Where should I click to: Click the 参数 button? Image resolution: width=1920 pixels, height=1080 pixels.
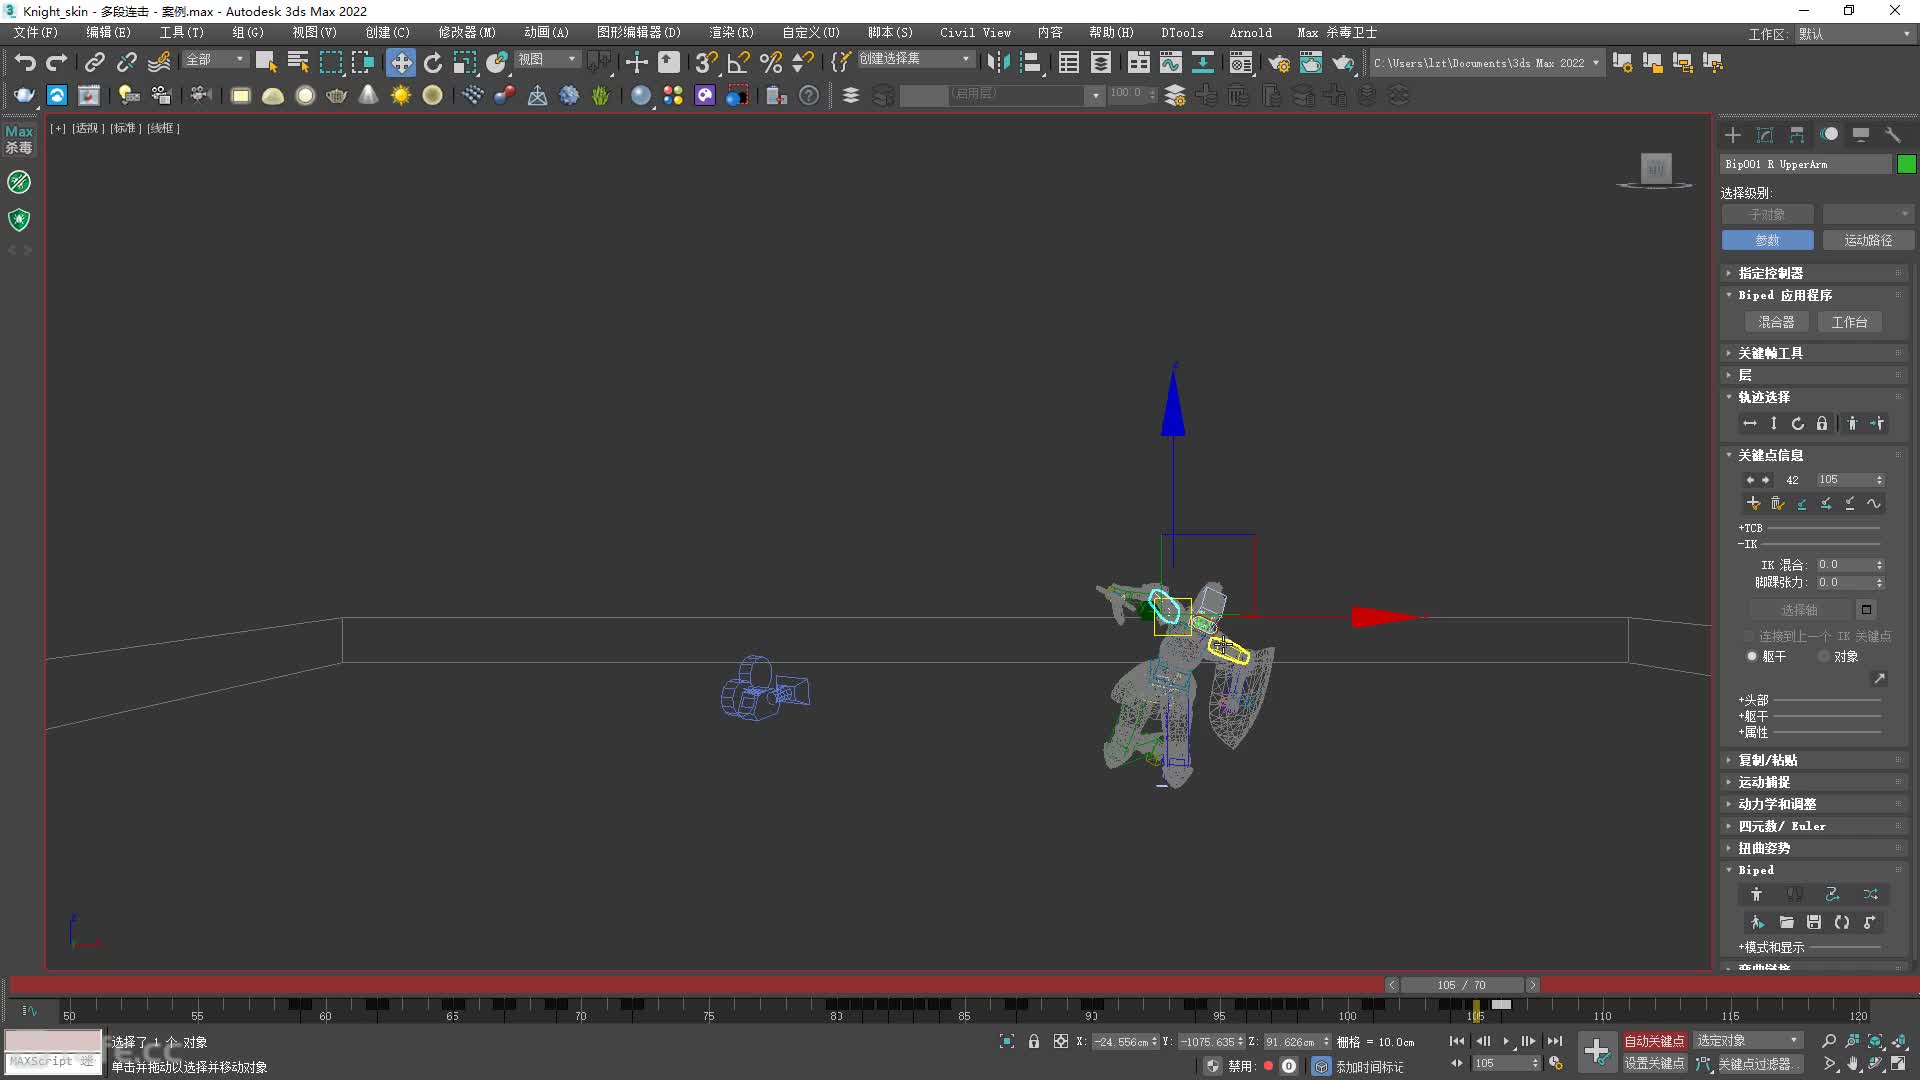click(x=1768, y=240)
